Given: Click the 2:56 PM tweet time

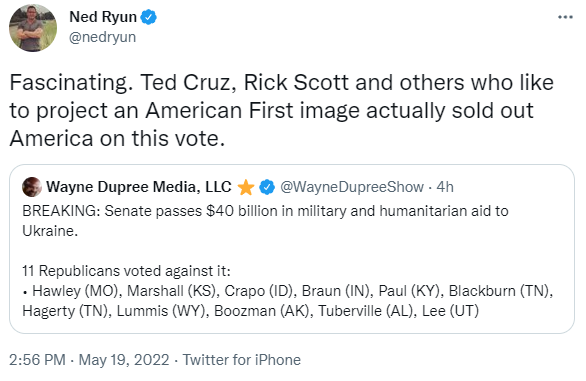Looking at the screenshot, I should coord(37,360).
